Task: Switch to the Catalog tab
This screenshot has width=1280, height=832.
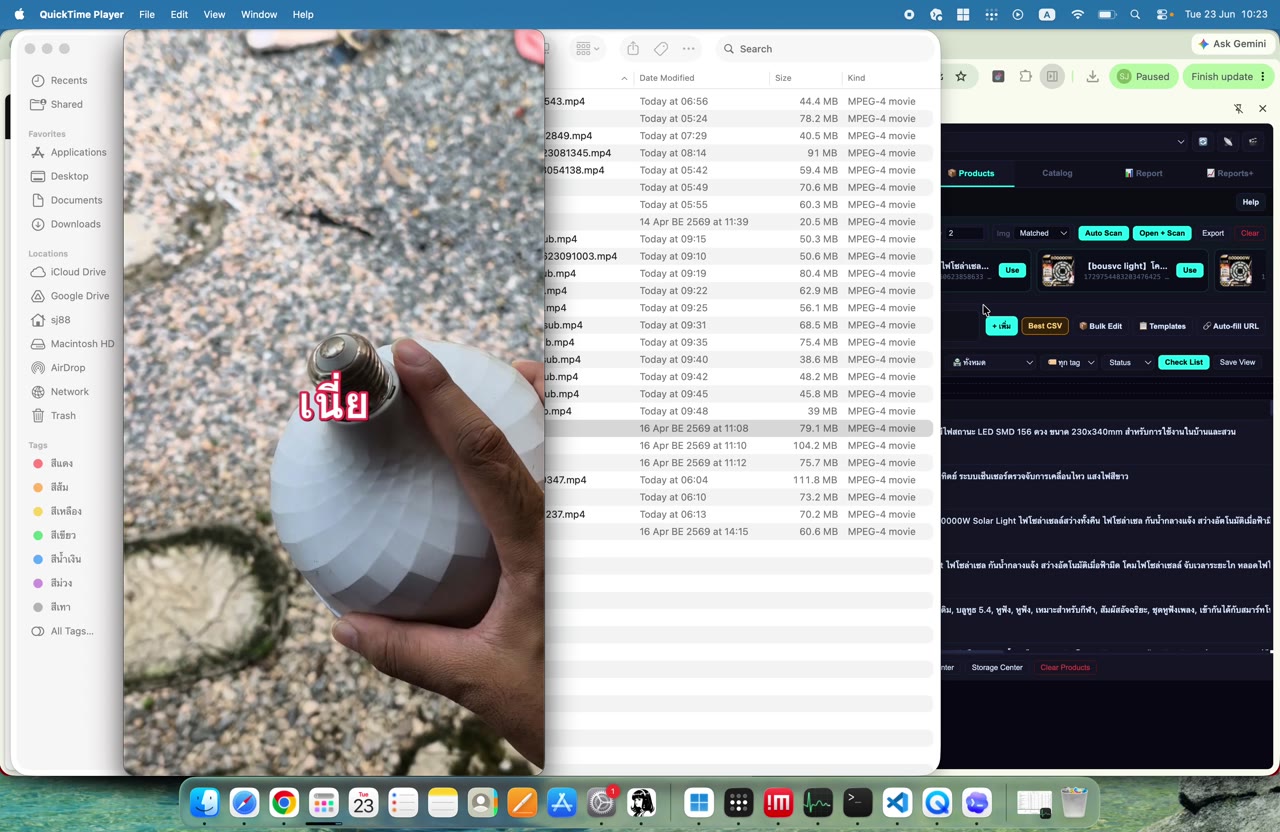Action: pos(1057,173)
